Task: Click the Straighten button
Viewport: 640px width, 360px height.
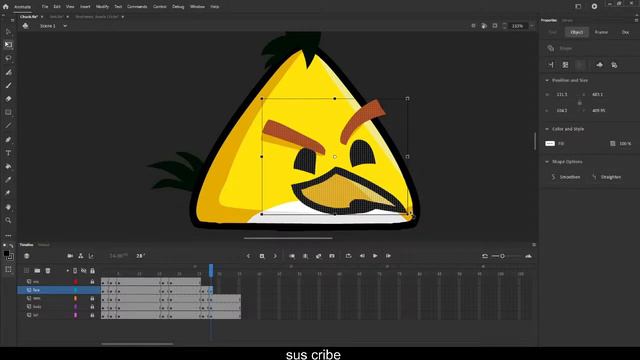Action: coord(607,177)
